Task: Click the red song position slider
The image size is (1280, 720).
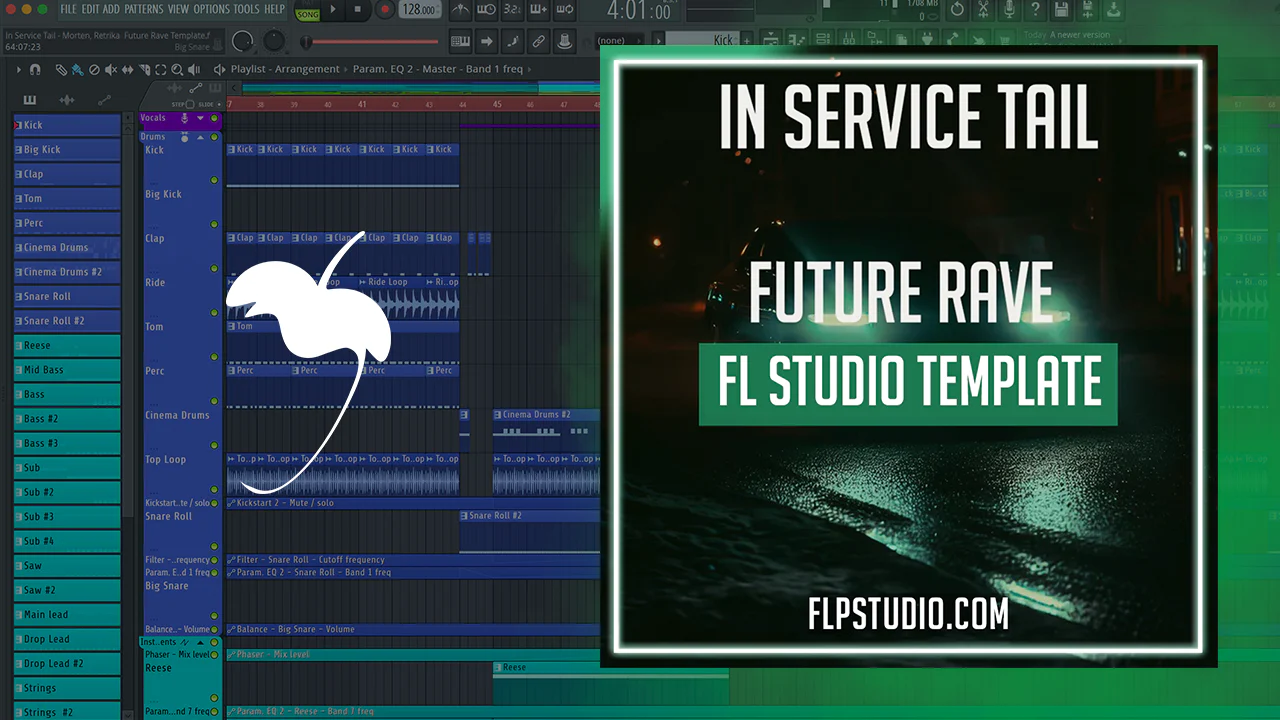Action: point(370,42)
